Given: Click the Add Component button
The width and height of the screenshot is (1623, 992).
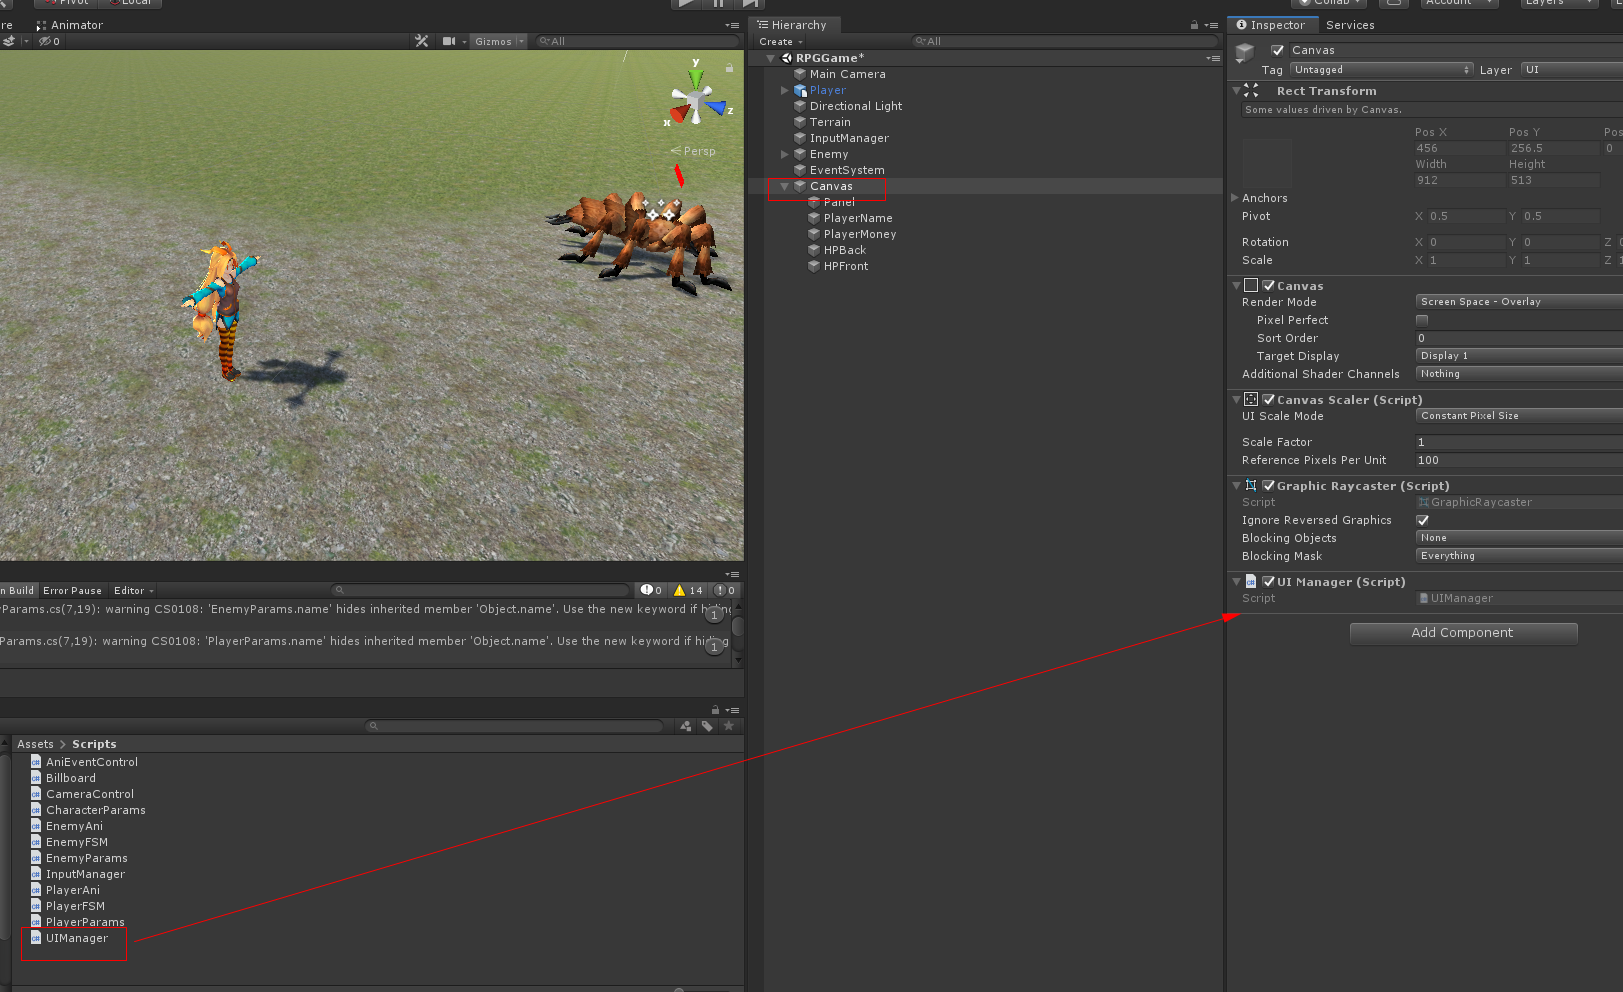Looking at the screenshot, I should click(x=1463, y=633).
